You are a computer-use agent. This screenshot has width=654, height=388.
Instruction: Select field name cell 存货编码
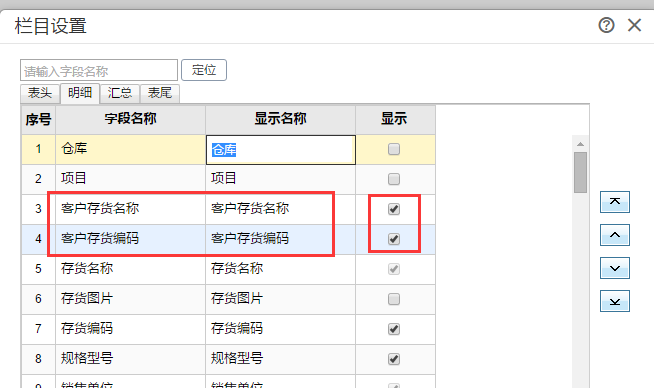(131, 329)
